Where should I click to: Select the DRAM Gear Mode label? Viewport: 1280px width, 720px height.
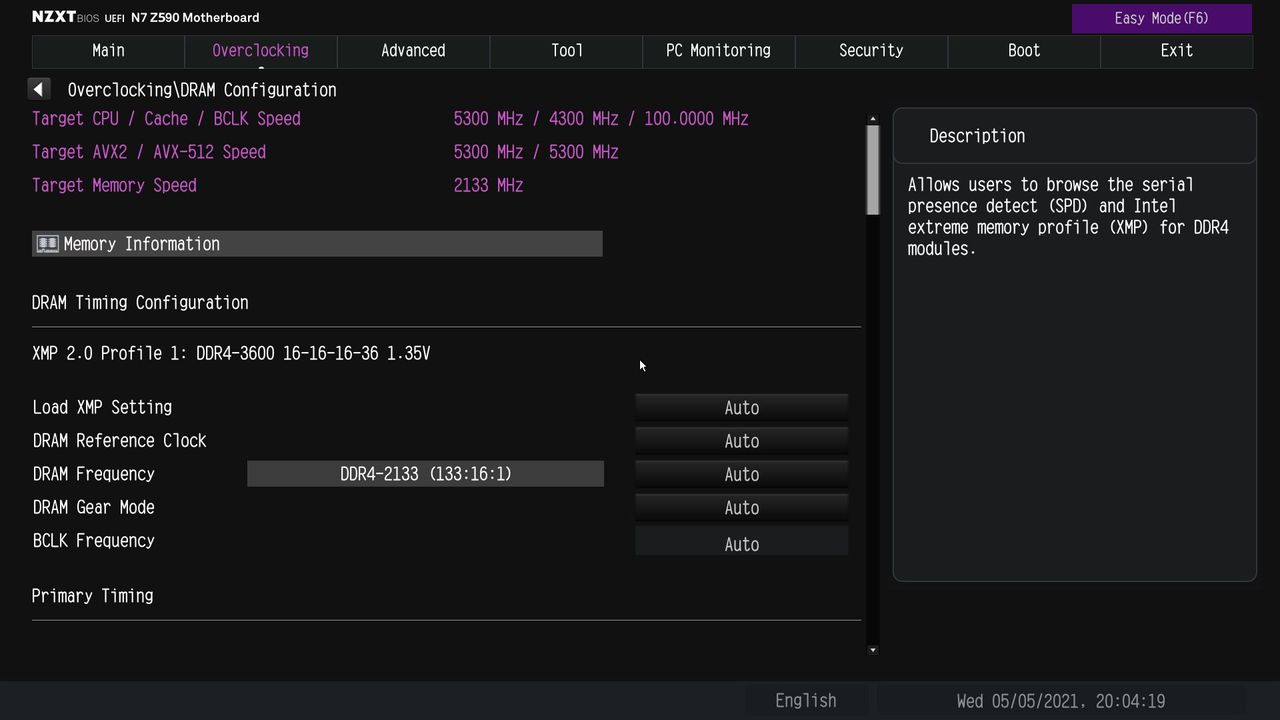pyautogui.click(x=93, y=507)
